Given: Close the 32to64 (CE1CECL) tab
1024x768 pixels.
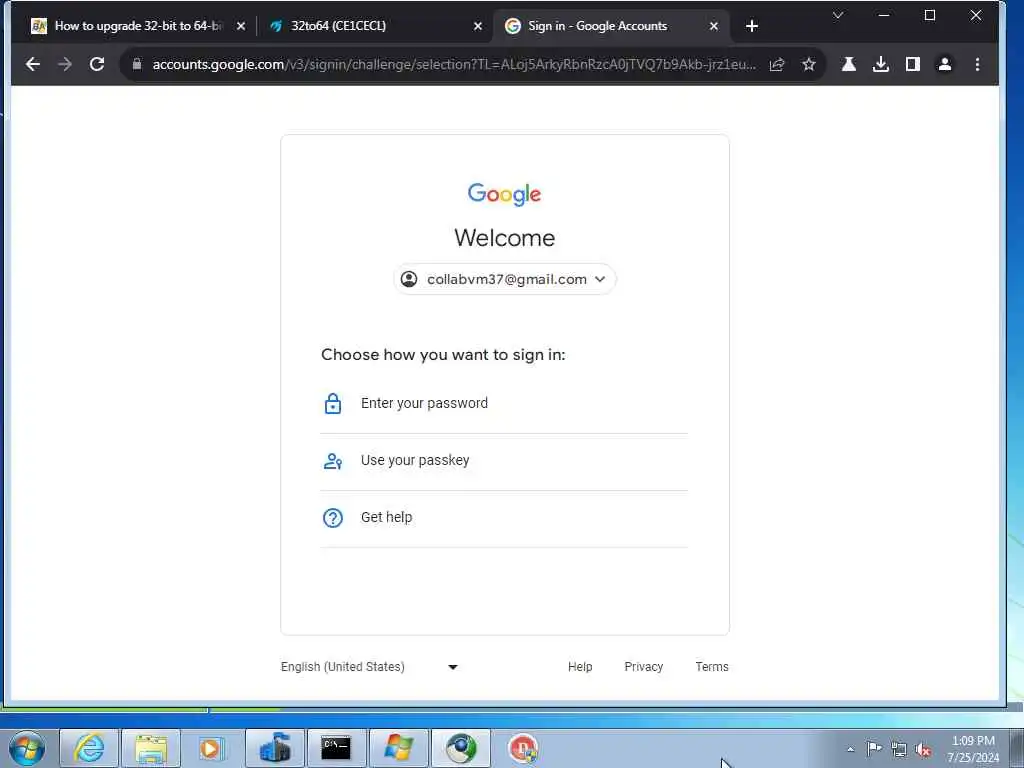Looking at the screenshot, I should click(477, 26).
